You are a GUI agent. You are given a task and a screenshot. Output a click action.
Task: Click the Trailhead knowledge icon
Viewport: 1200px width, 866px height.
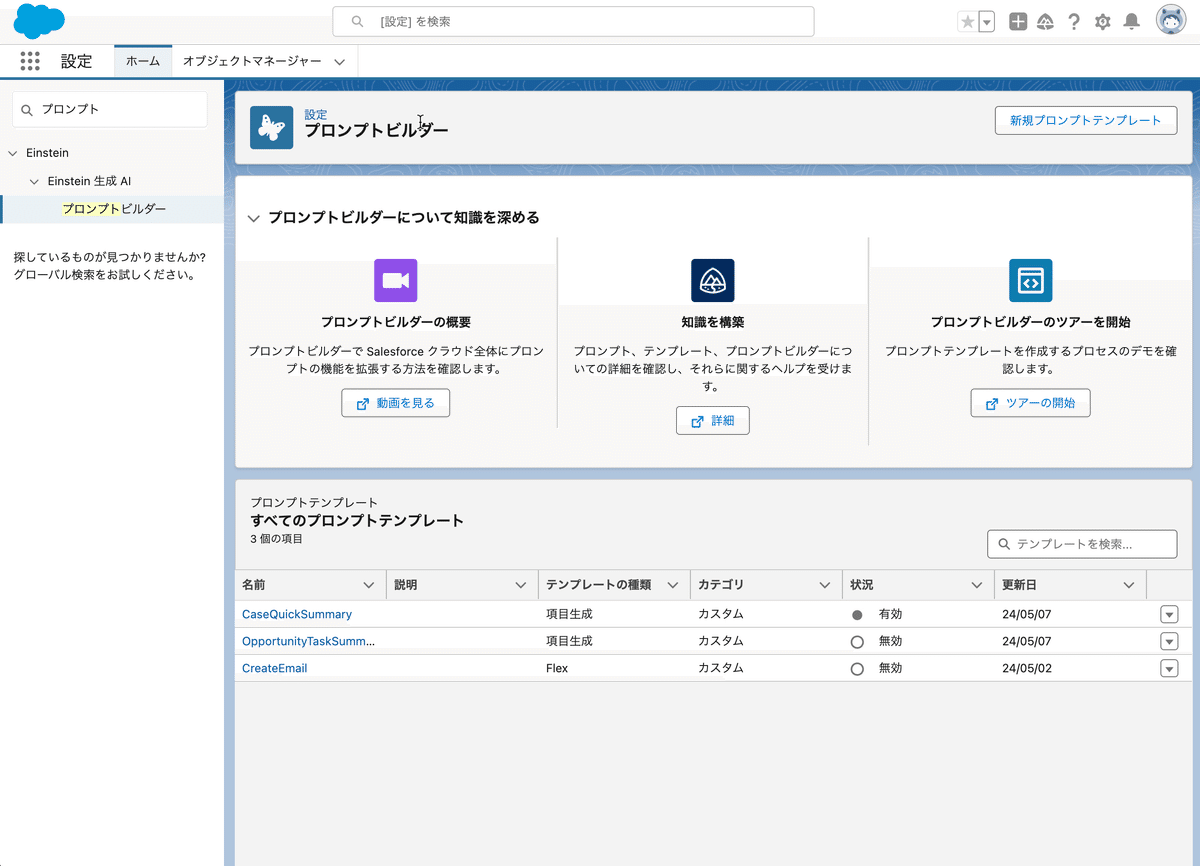pos(712,280)
